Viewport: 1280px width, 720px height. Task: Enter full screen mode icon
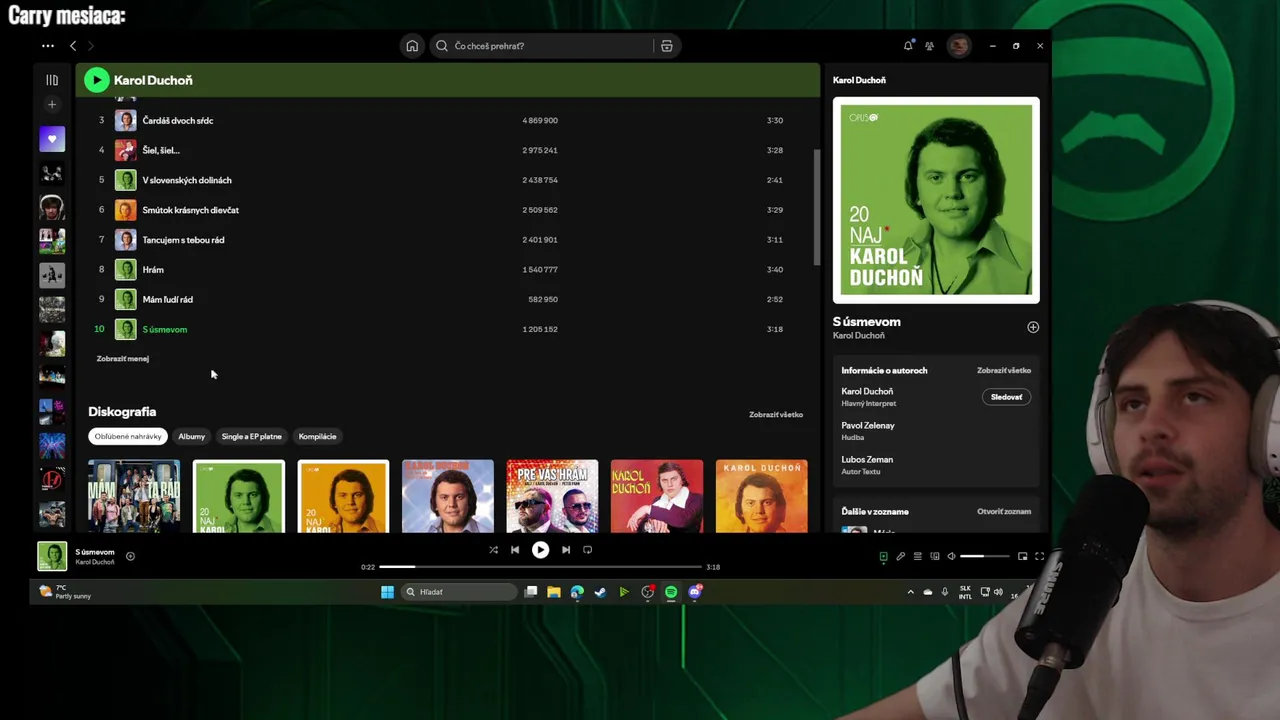click(x=1039, y=556)
